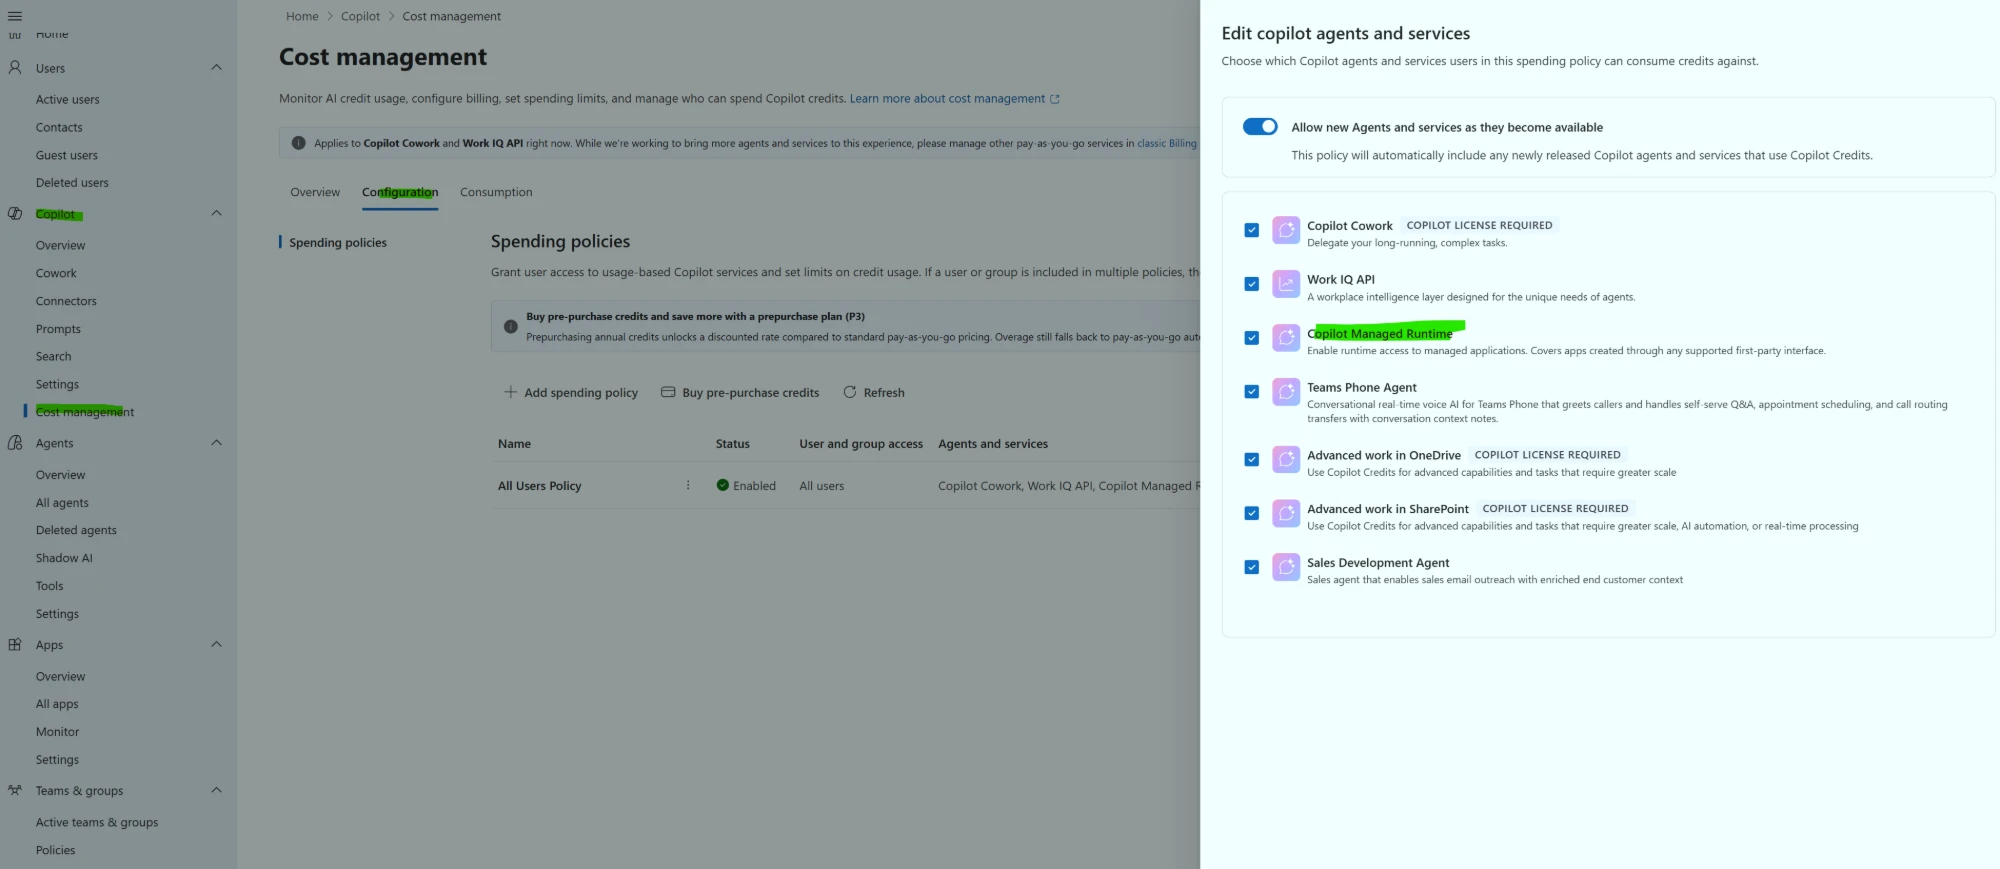Click the Advanced work in OneDrive icon

click(x=1286, y=460)
